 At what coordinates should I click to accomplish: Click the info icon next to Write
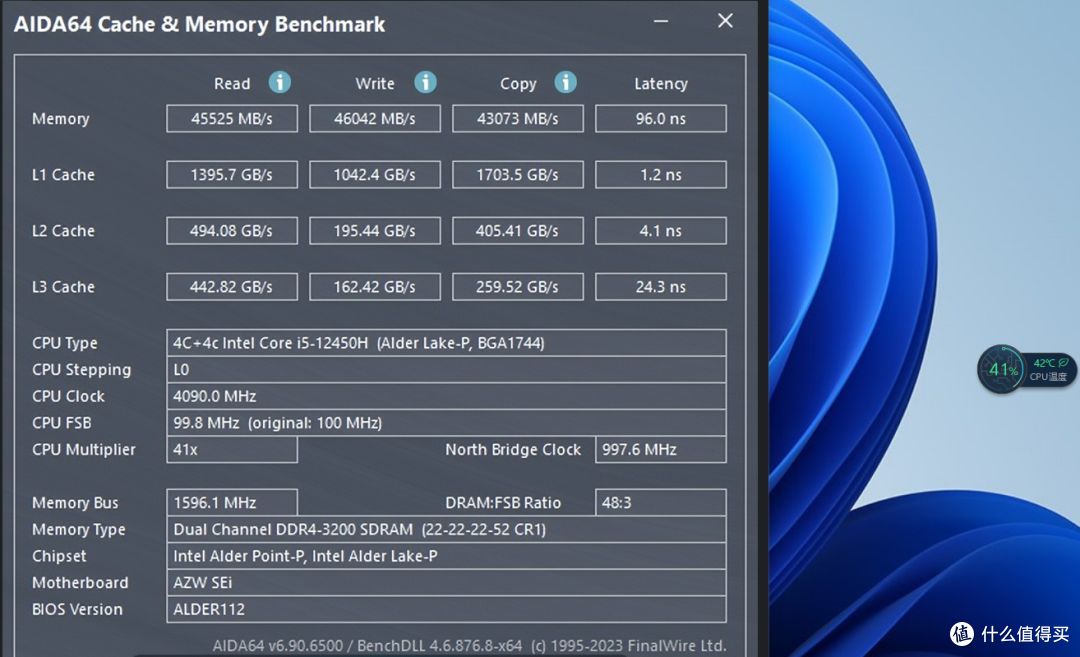tap(425, 83)
